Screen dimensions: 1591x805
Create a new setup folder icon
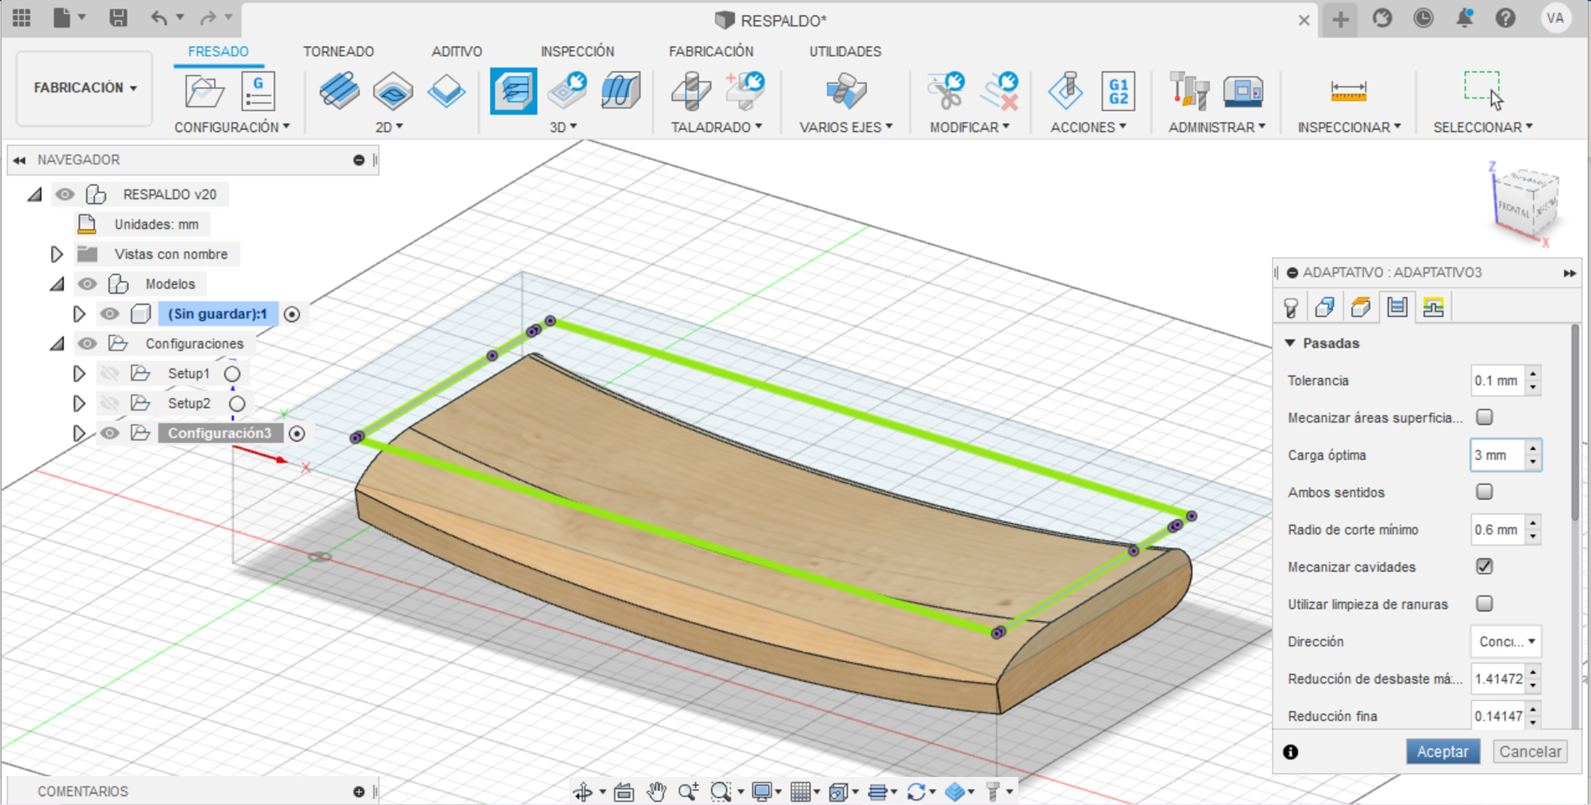[x=204, y=91]
